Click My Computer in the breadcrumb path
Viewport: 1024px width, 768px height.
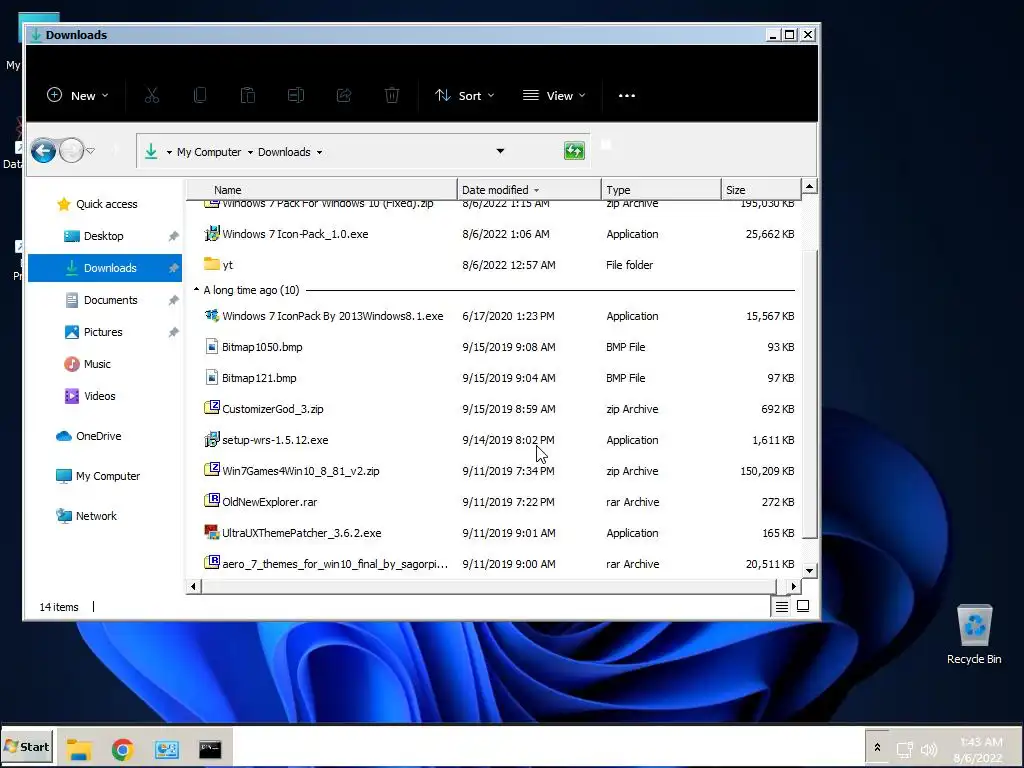pyautogui.click(x=209, y=152)
